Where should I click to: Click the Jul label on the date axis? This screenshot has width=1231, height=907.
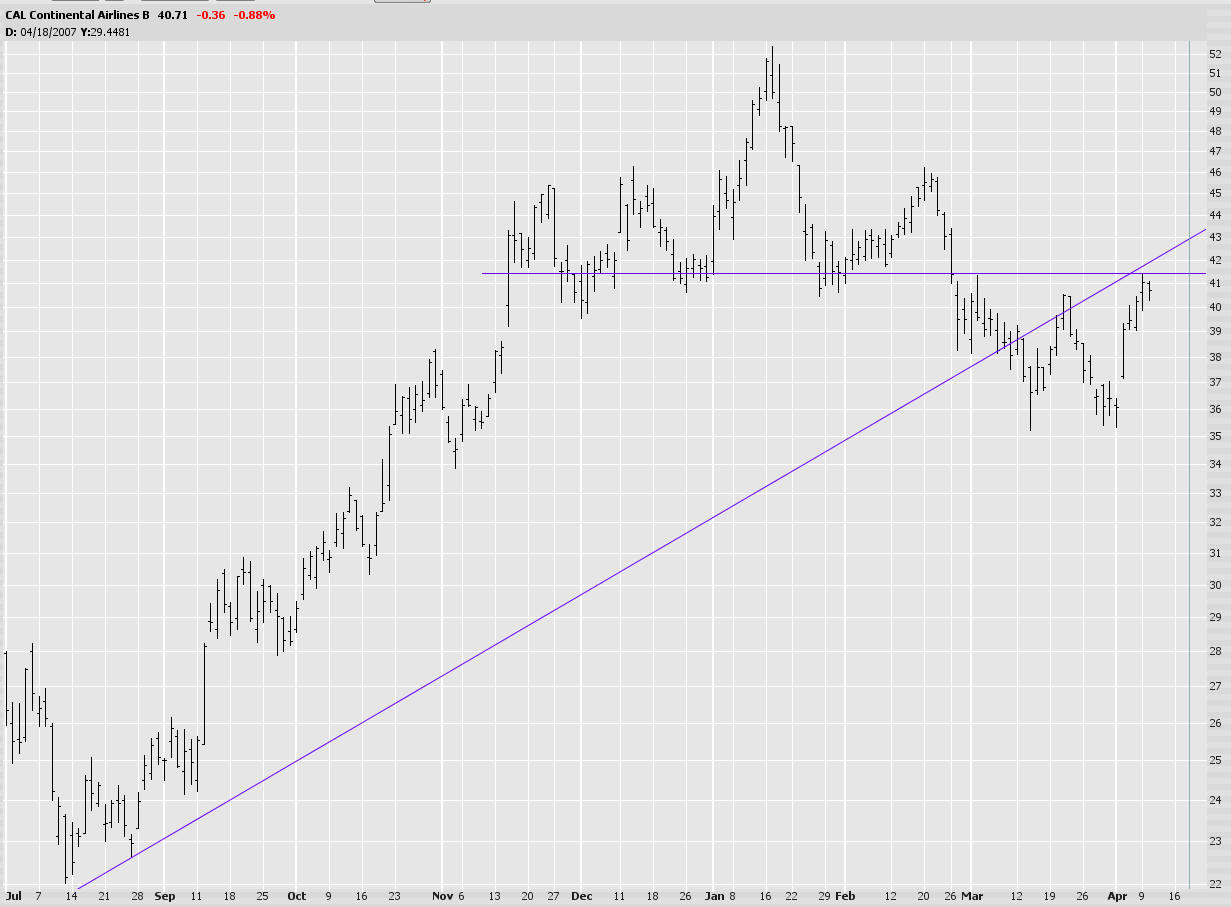click(14, 896)
